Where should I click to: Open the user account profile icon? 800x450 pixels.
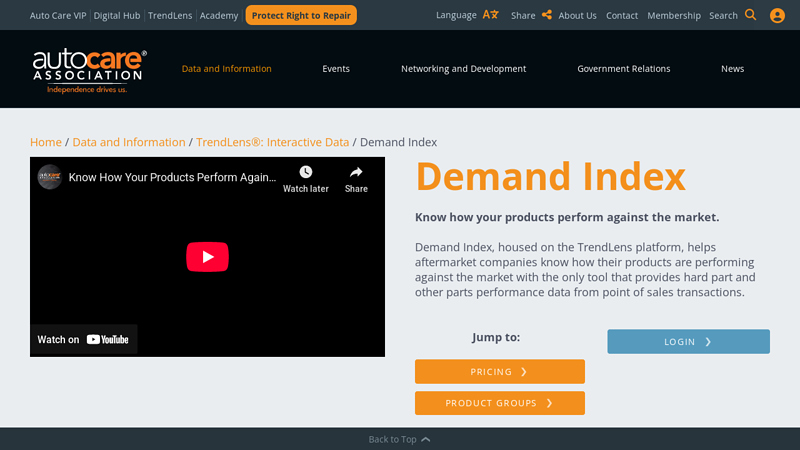pyautogui.click(x=777, y=15)
